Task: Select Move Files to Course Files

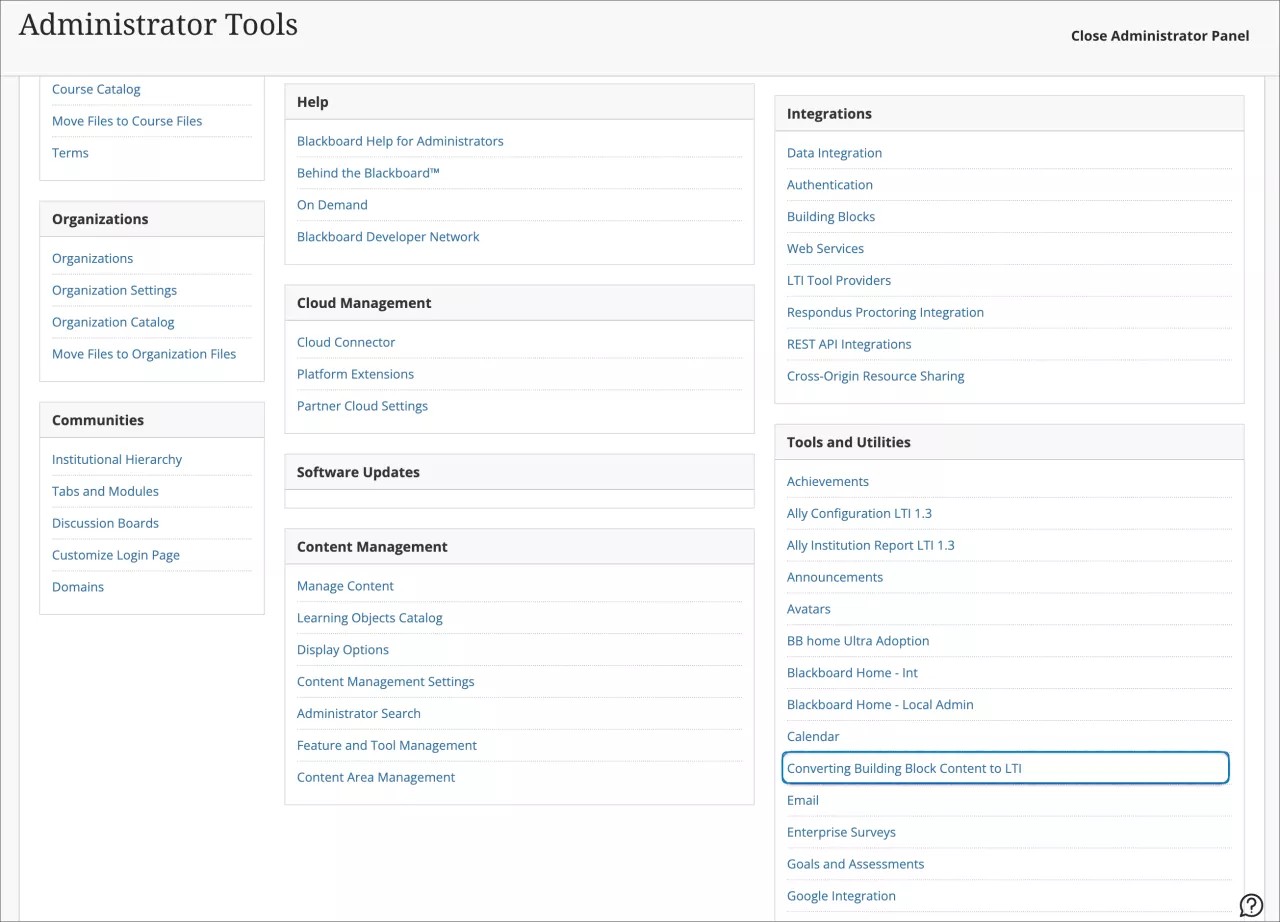Action: point(127,121)
